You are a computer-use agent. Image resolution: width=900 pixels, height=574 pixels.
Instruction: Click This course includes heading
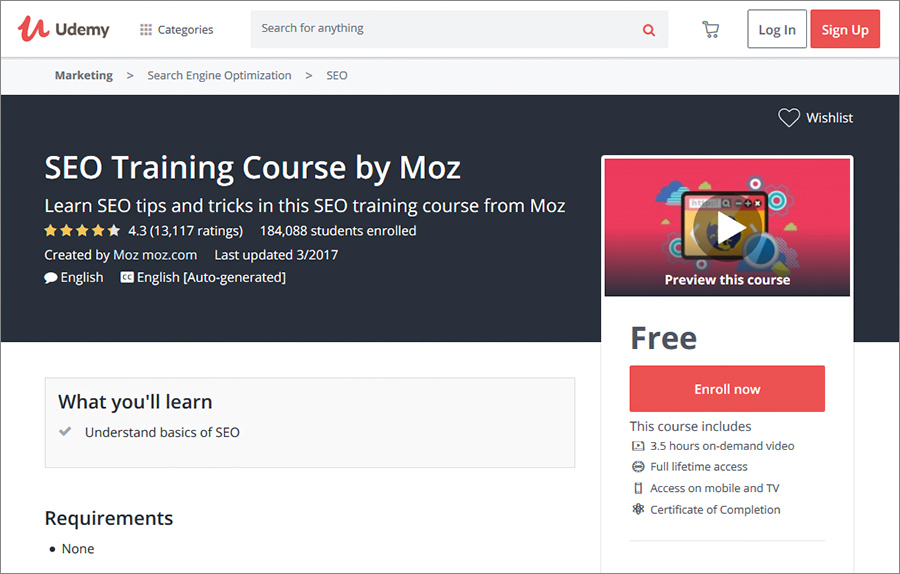tap(690, 426)
